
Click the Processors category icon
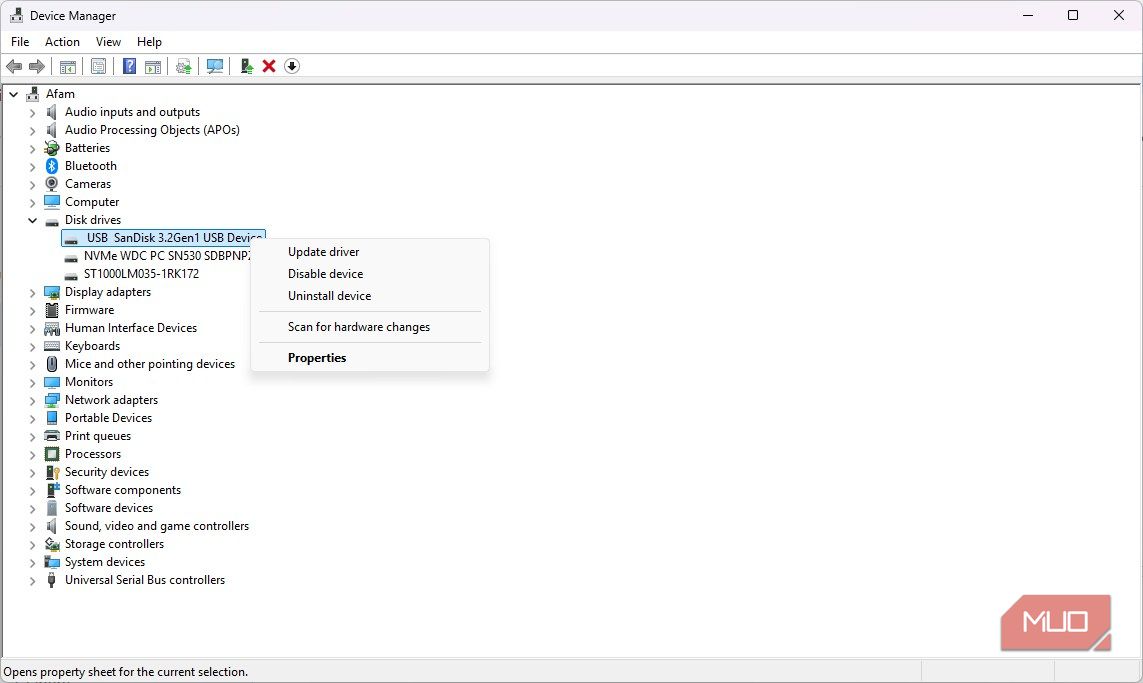(x=52, y=454)
